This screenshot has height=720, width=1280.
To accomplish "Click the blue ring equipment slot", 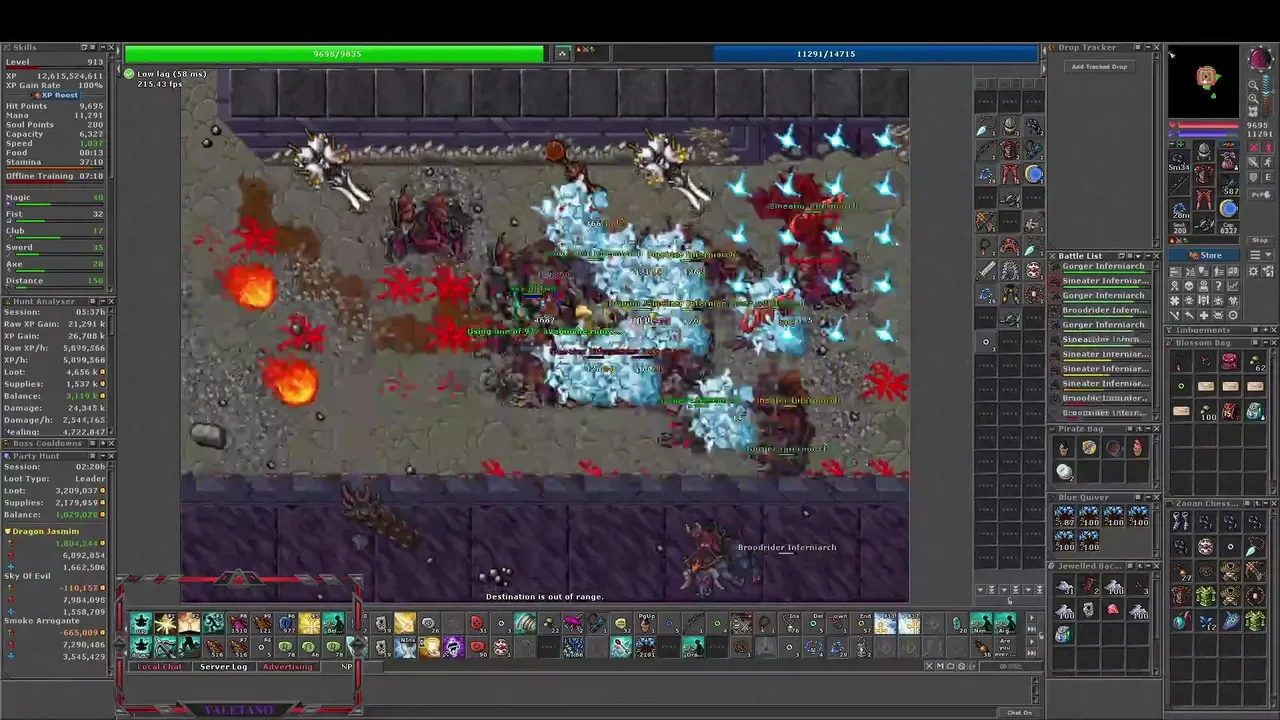I will pos(1228,208).
